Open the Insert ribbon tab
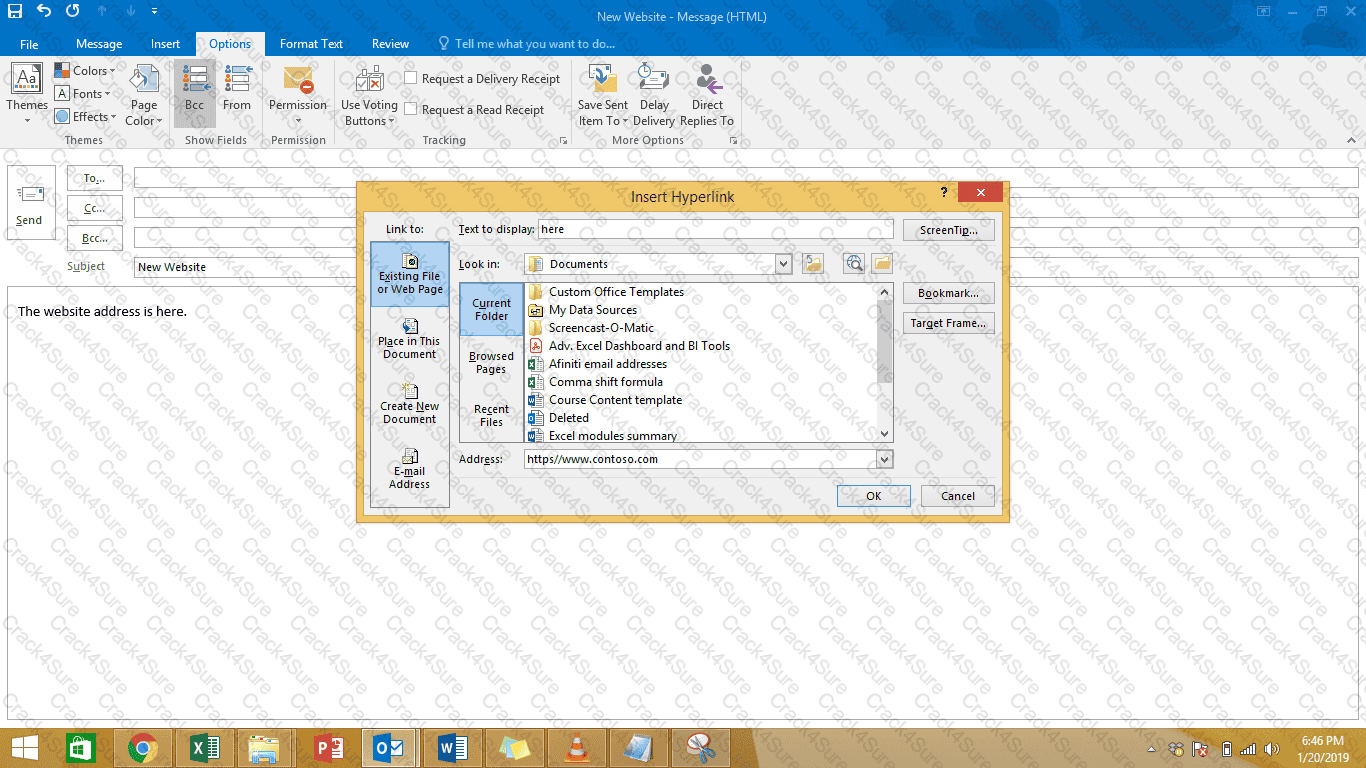 [165, 44]
